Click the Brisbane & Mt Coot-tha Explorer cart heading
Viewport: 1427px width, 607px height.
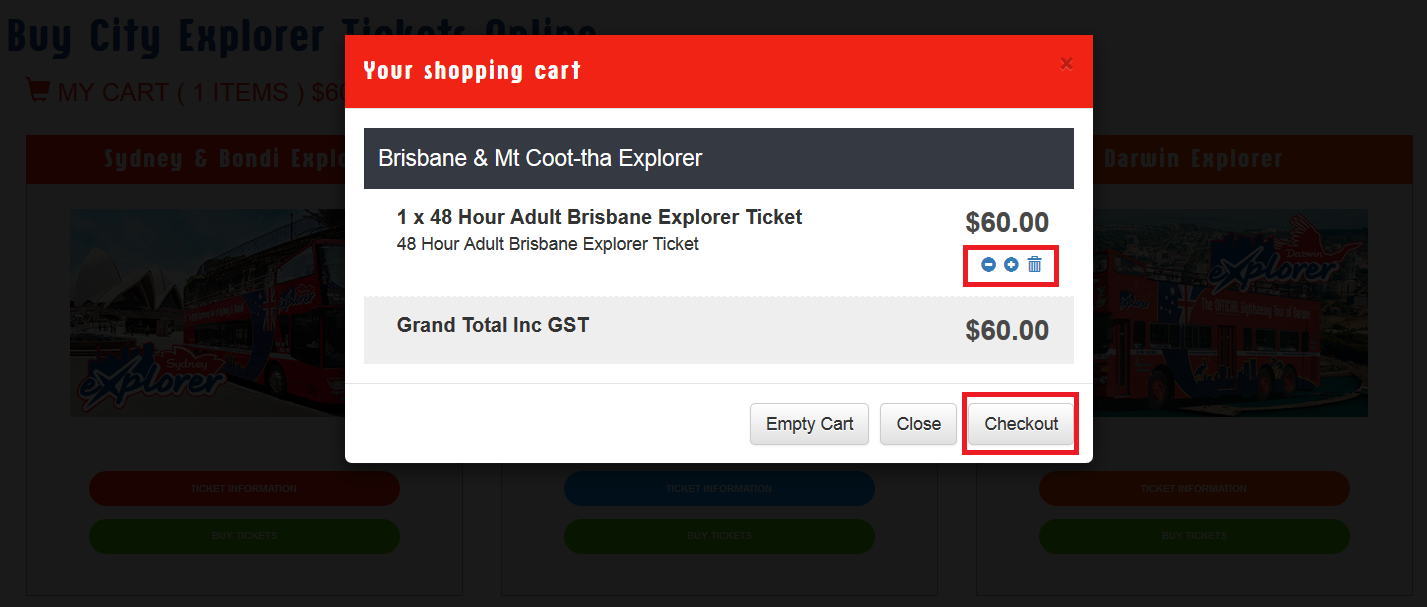click(x=540, y=158)
